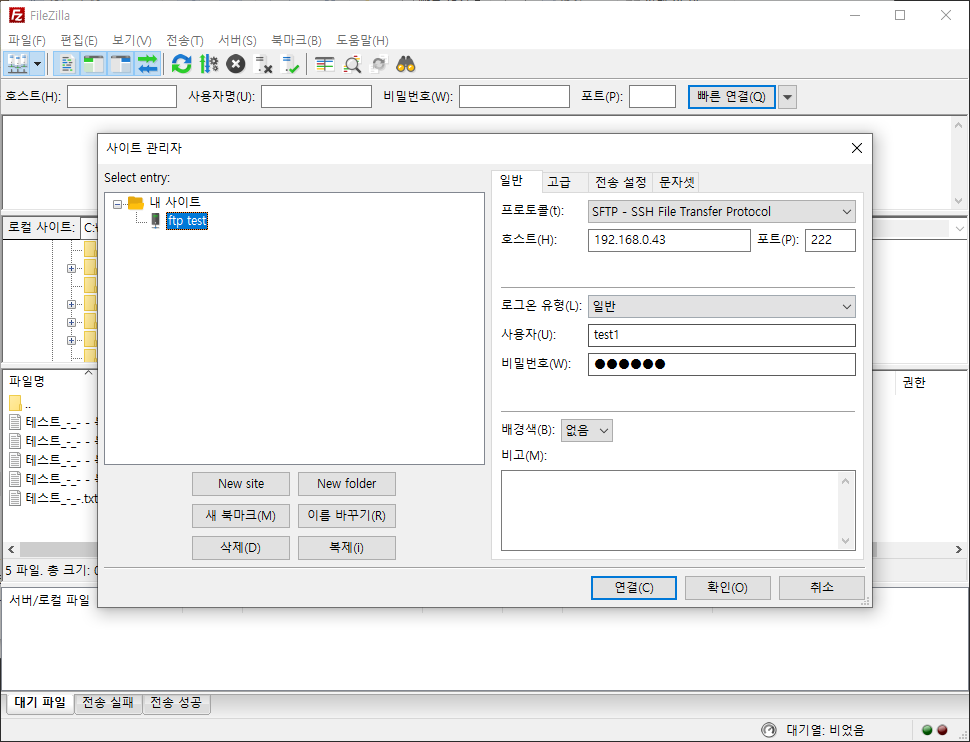Click the disconnect from server icon

pyautogui.click(x=263, y=64)
